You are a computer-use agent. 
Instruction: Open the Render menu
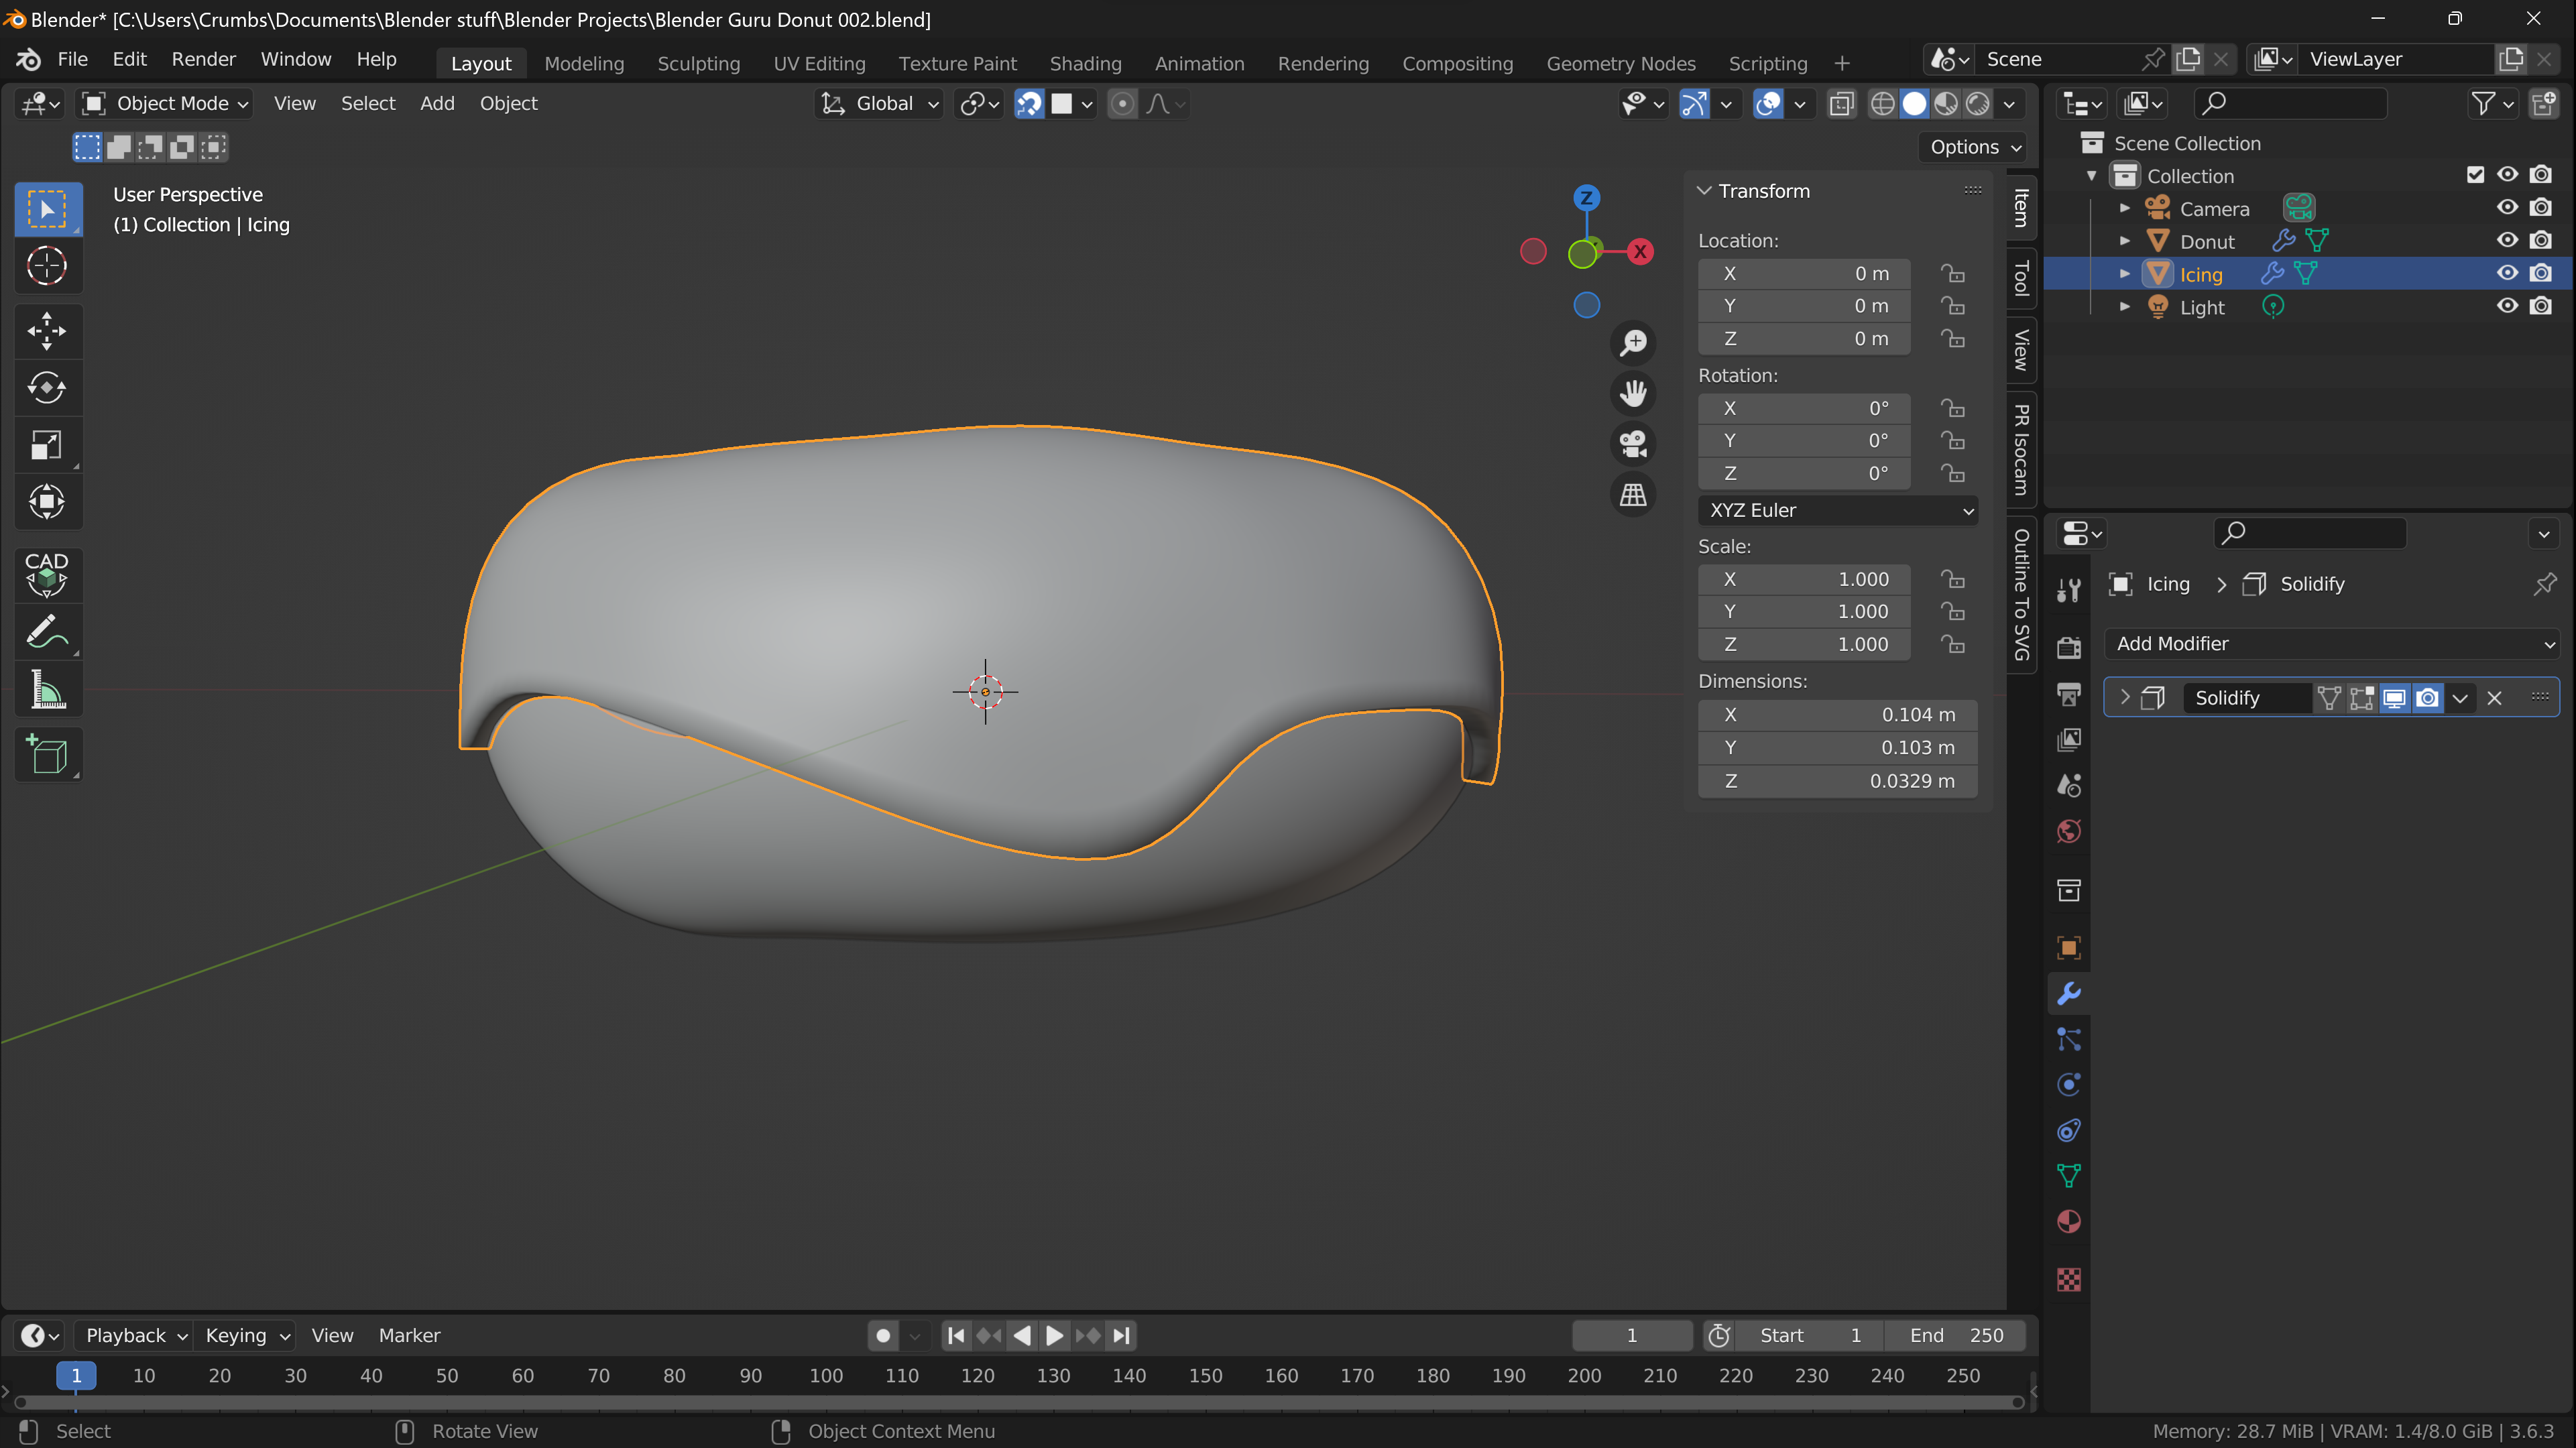[203, 59]
